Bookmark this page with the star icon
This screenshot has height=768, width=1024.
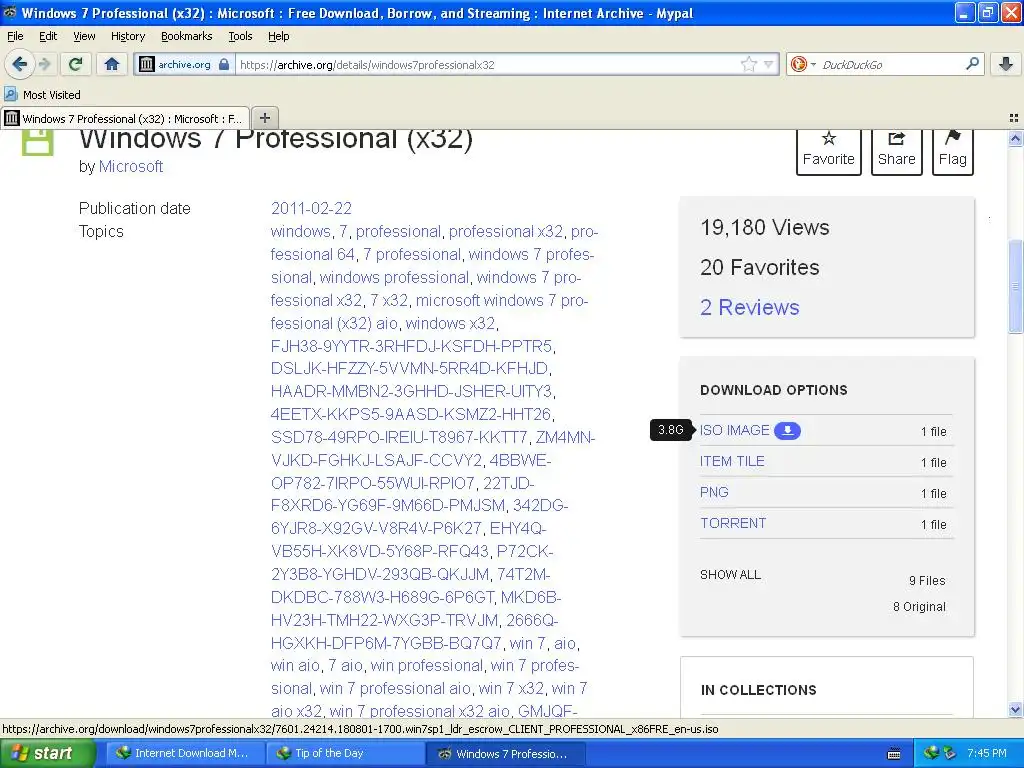(748, 64)
